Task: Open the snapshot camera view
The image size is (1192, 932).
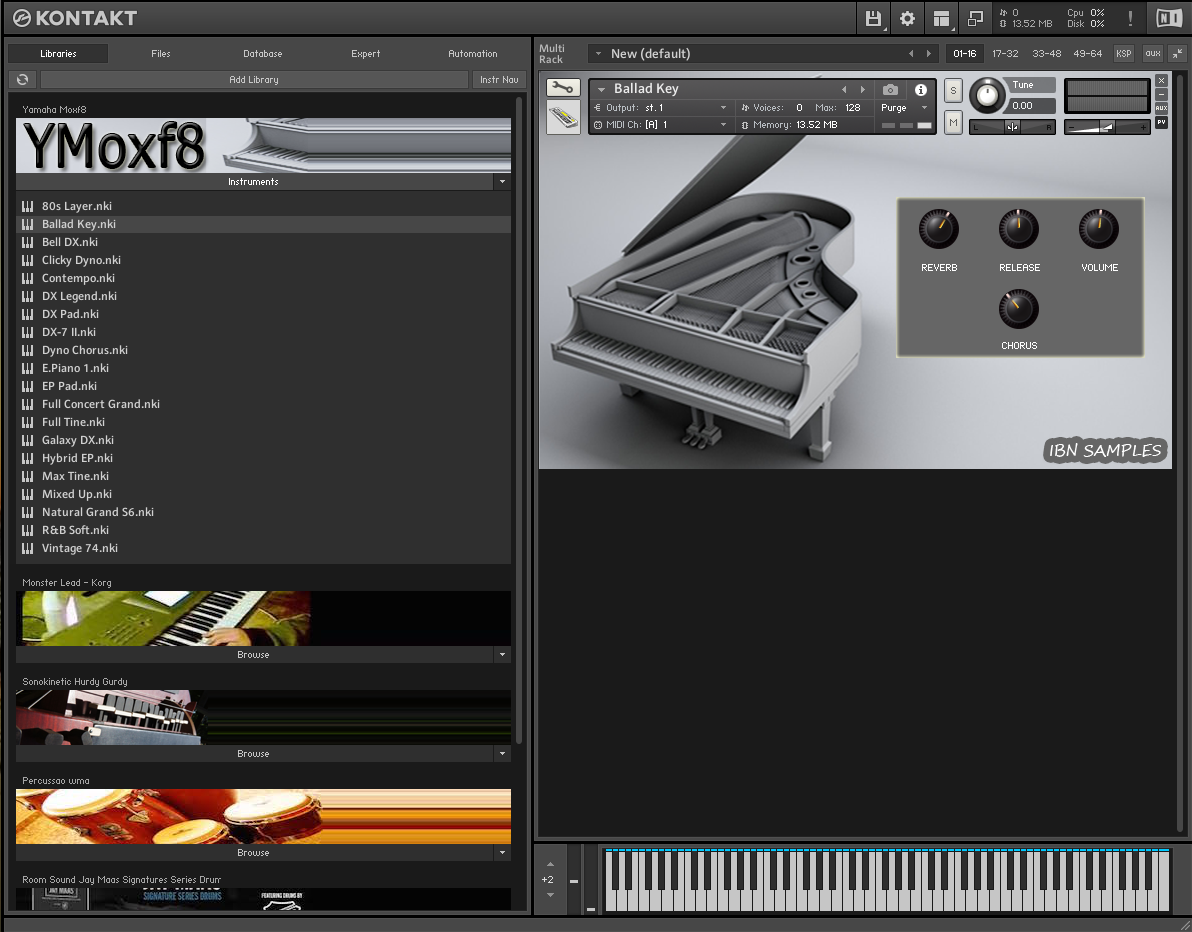Action: click(890, 90)
